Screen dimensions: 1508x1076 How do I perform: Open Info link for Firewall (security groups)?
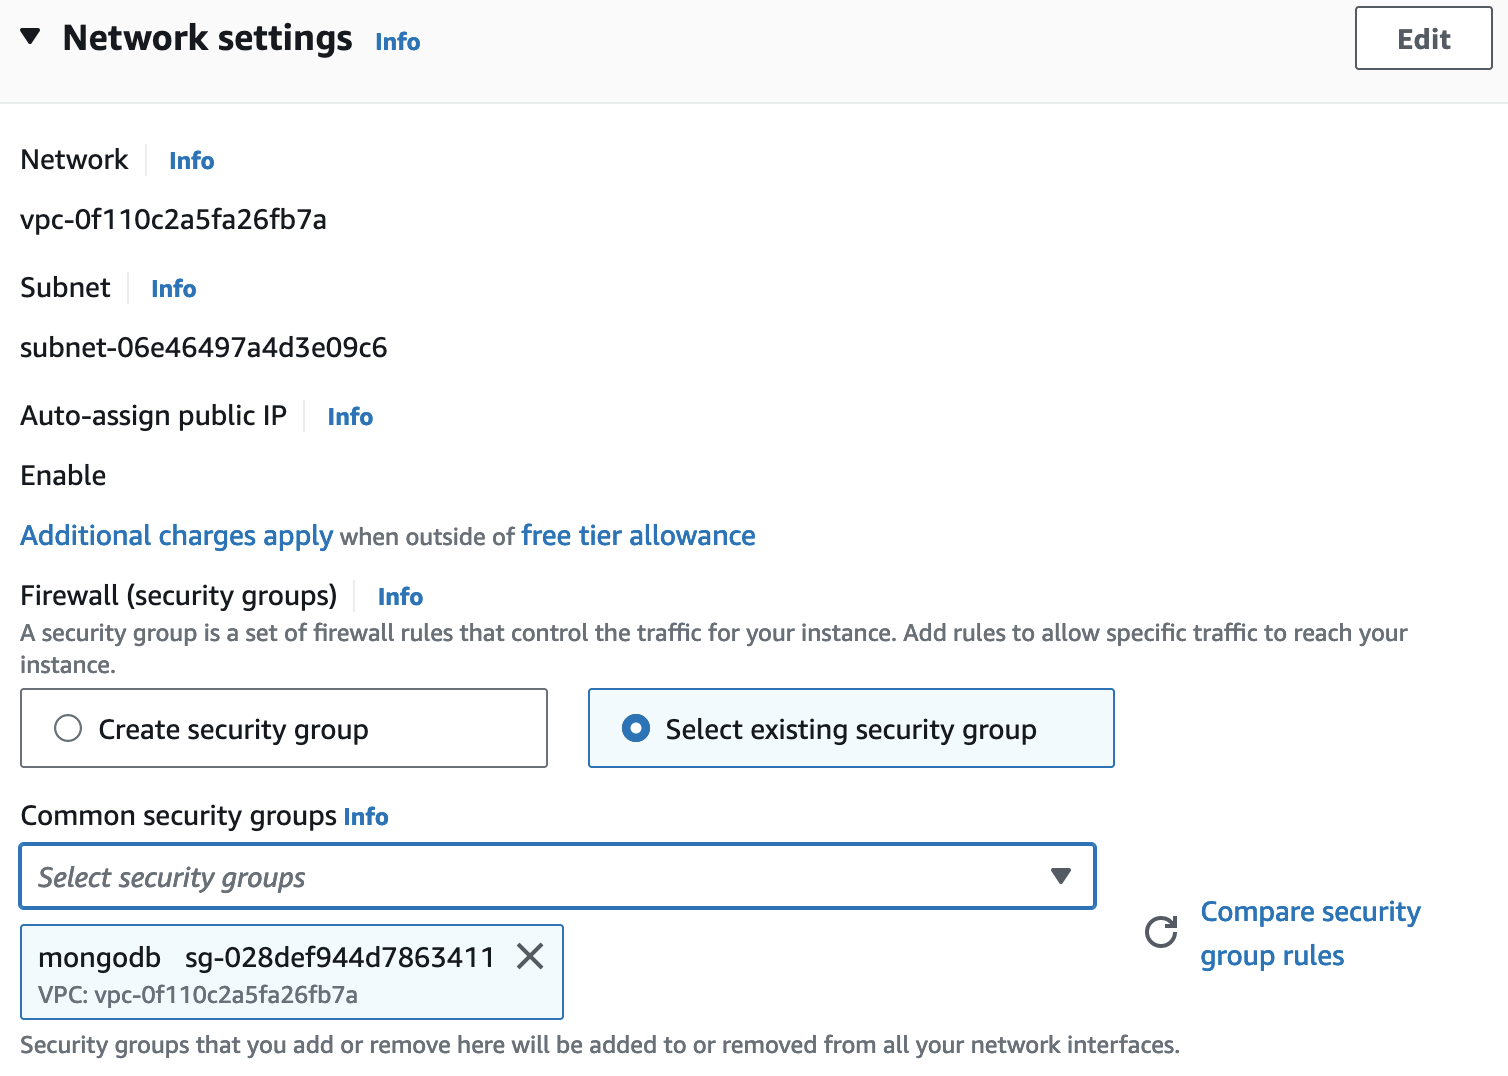pos(400,597)
